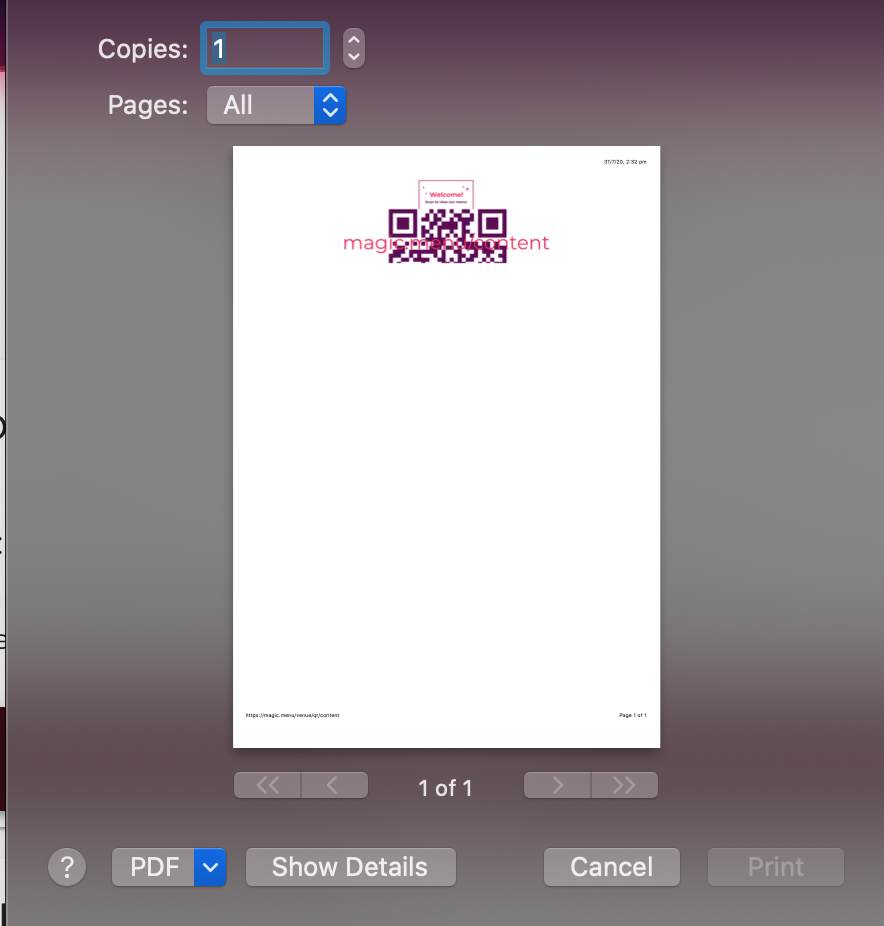Click the Print button
Image resolution: width=884 pixels, height=926 pixels.
[775, 867]
